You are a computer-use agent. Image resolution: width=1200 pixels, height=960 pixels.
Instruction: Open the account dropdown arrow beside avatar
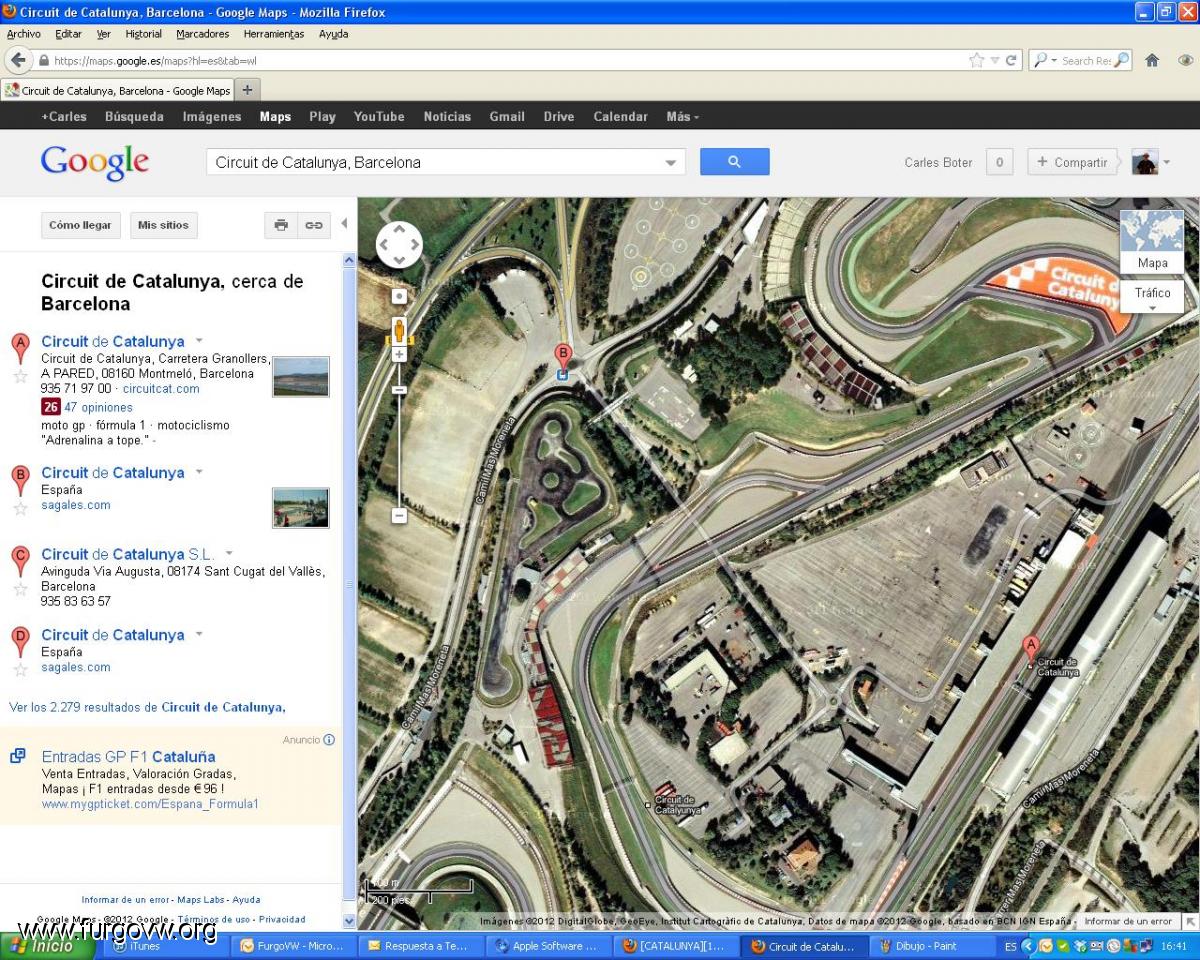click(1166, 163)
